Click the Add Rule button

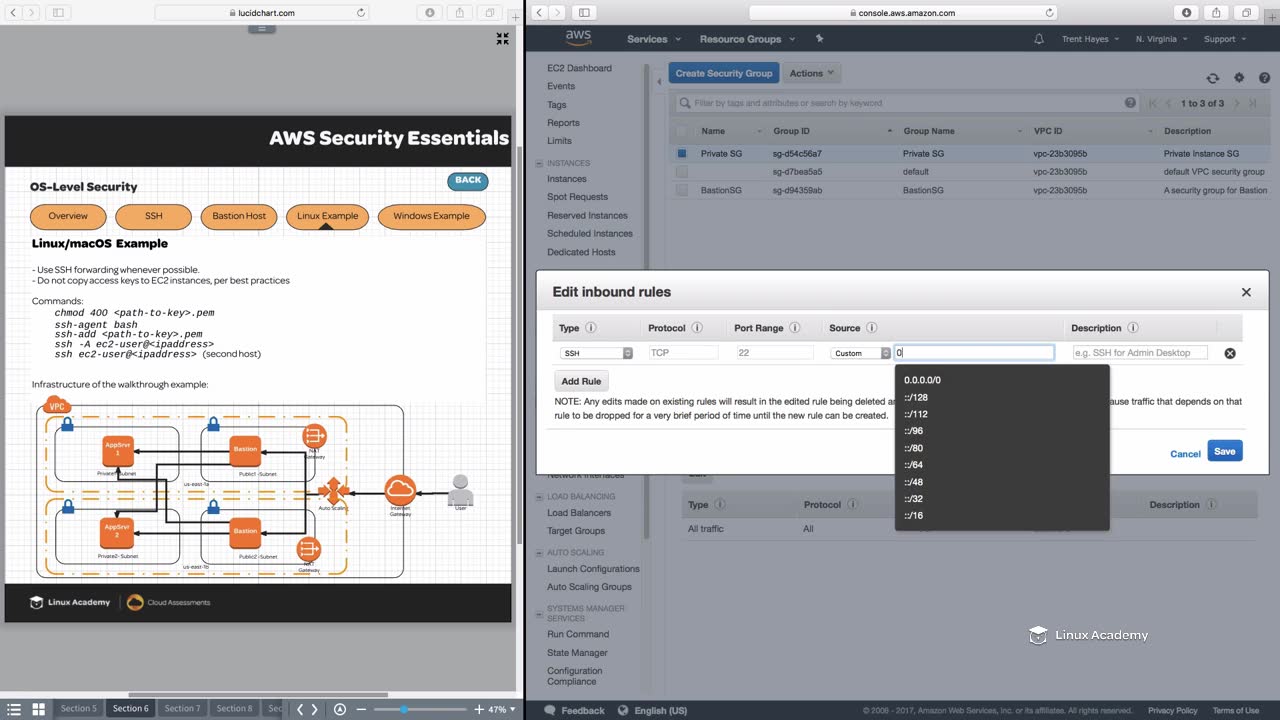coord(581,381)
